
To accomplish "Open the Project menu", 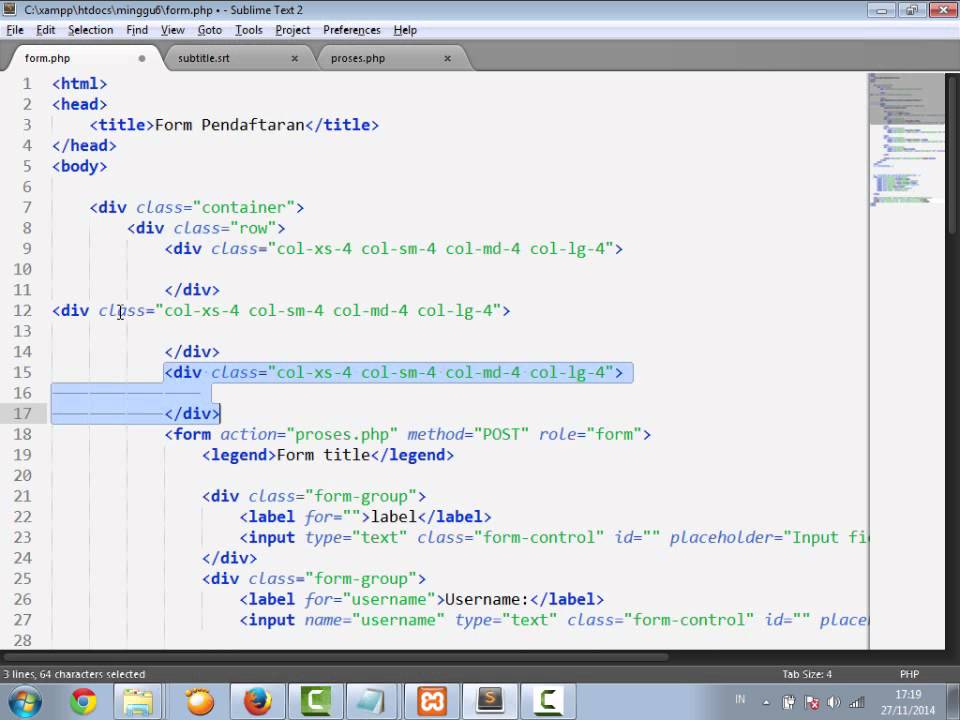I will 293,30.
